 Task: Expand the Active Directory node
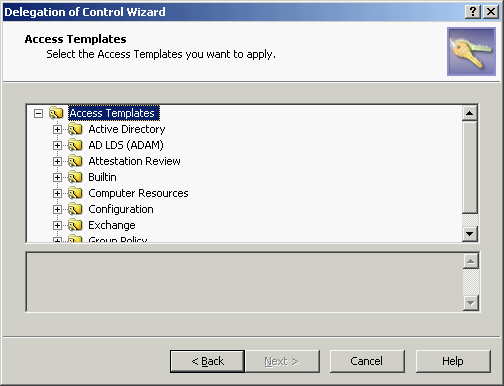click(x=57, y=129)
